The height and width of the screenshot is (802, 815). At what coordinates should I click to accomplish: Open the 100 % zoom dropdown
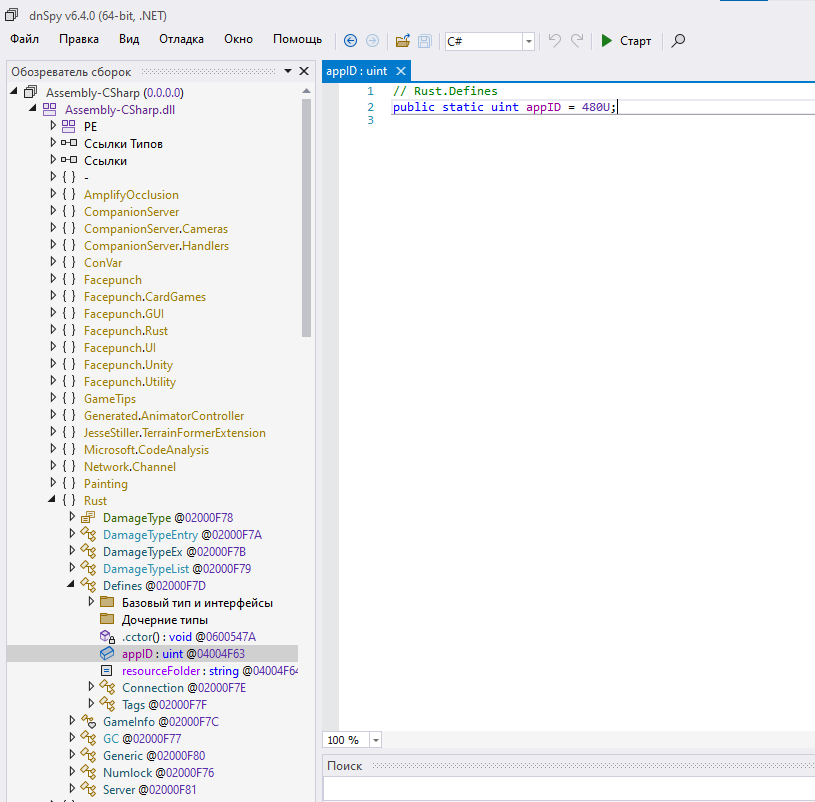376,741
